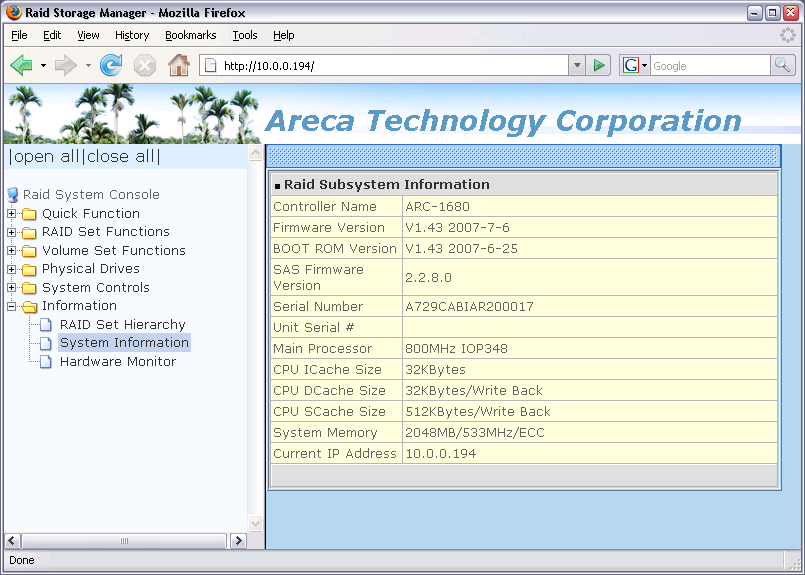Image resolution: width=805 pixels, height=575 pixels.
Task: Open the Forward button history dropdown
Action: click(x=88, y=65)
